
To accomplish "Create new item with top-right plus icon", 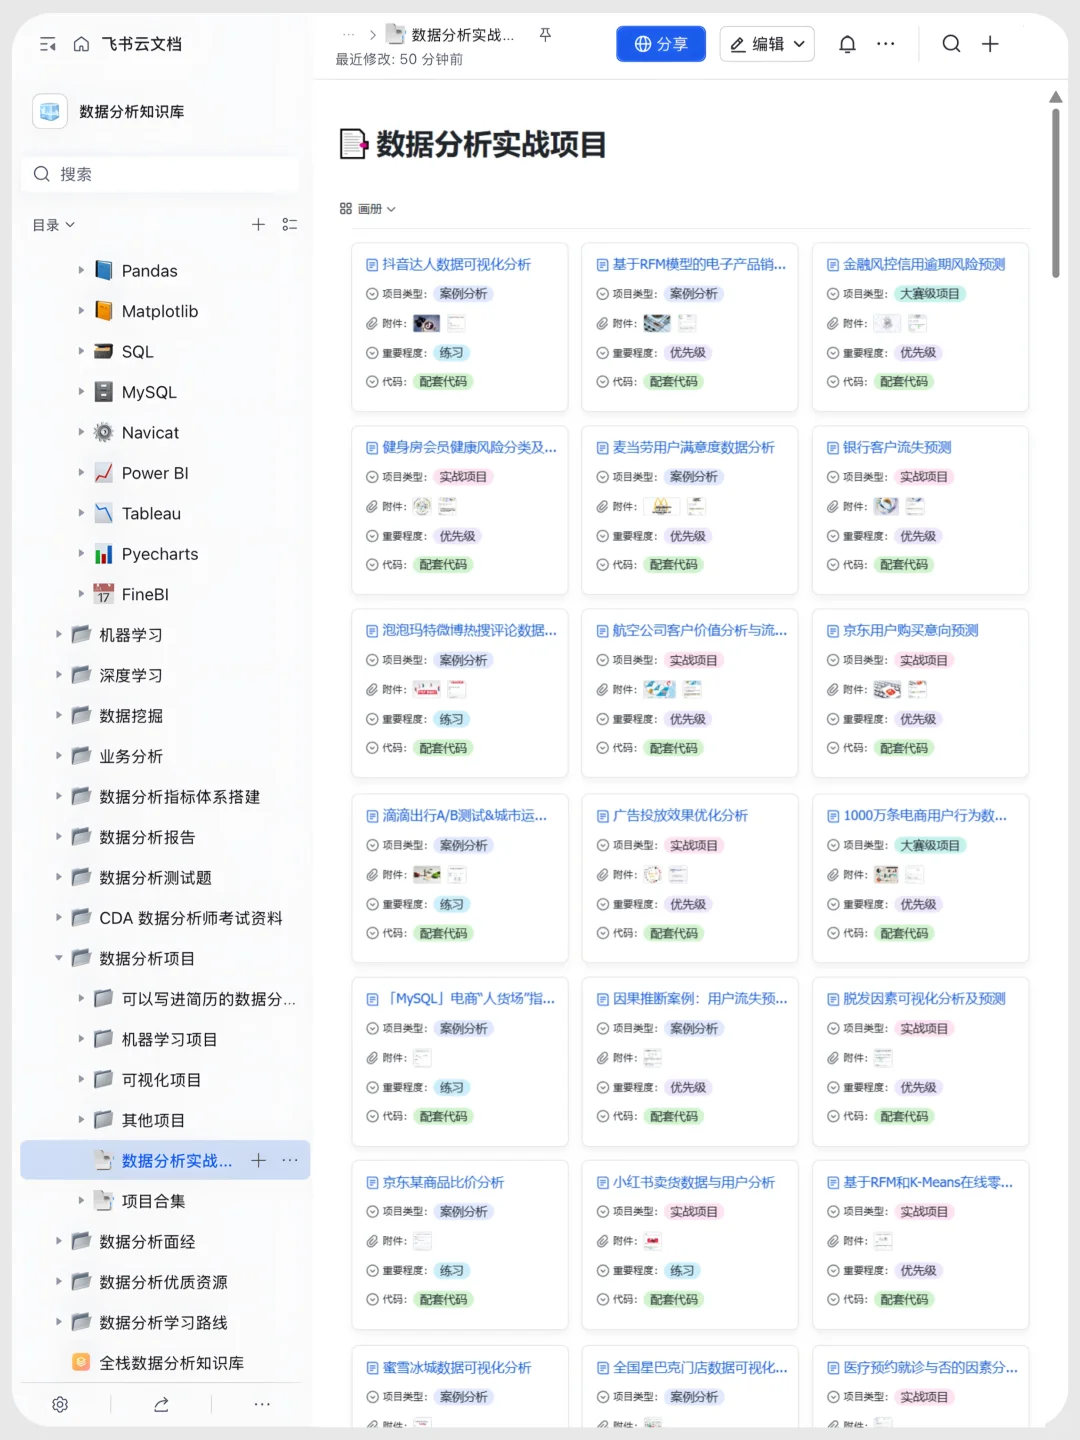I will tap(990, 43).
